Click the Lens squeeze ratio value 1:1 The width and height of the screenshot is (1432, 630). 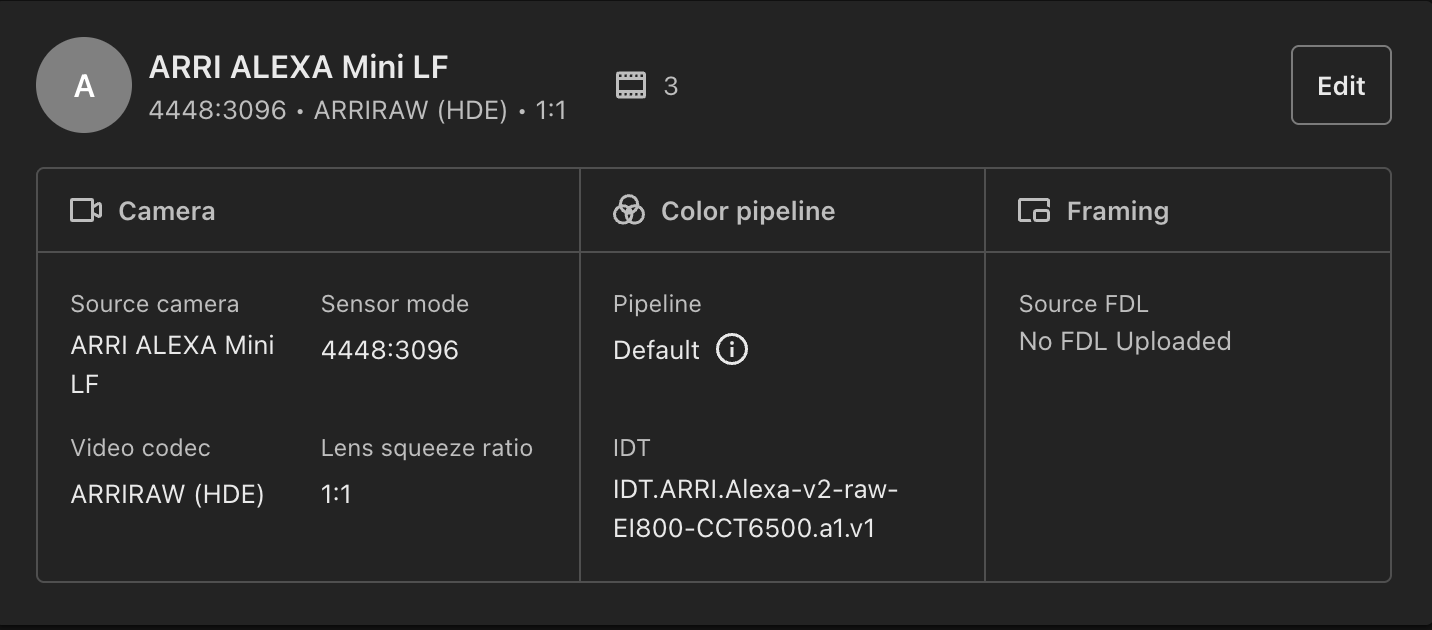[x=336, y=494]
